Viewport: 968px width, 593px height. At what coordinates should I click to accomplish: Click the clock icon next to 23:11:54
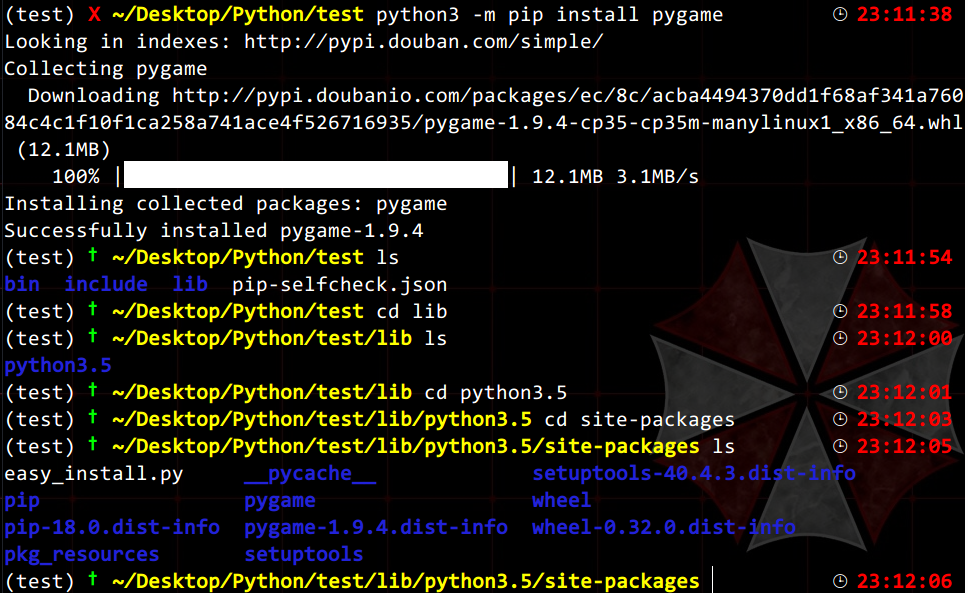(x=838, y=257)
